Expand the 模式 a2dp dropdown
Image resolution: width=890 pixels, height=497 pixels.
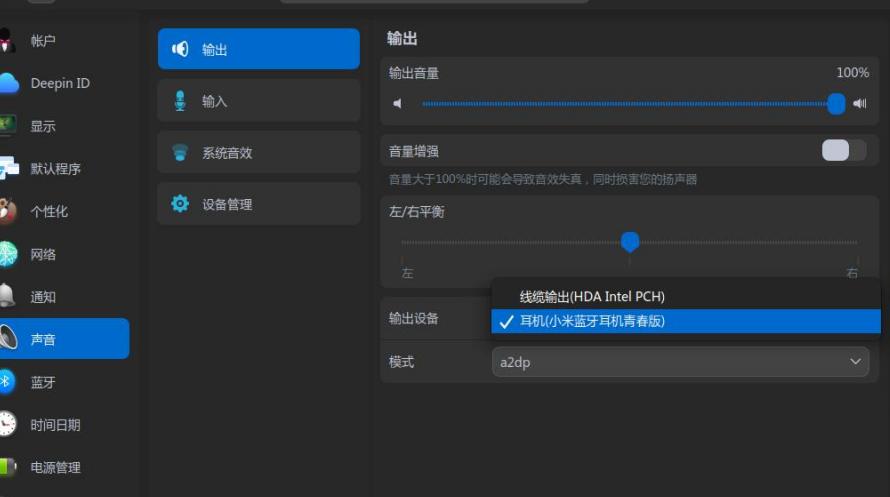[x=680, y=362]
